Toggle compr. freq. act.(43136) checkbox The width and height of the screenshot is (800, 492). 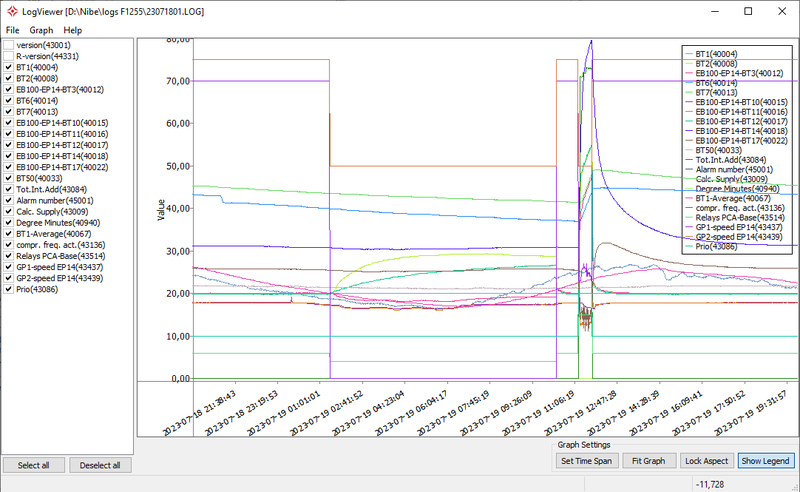pos(8,245)
